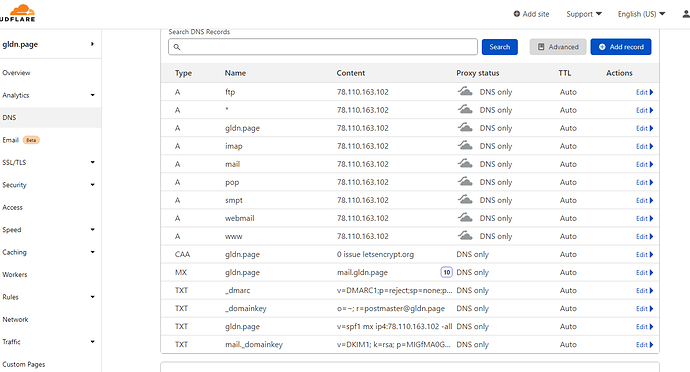Viewport: 690px width, 372px height.
Task: Expand the Rules sidebar section
Action: (92, 297)
